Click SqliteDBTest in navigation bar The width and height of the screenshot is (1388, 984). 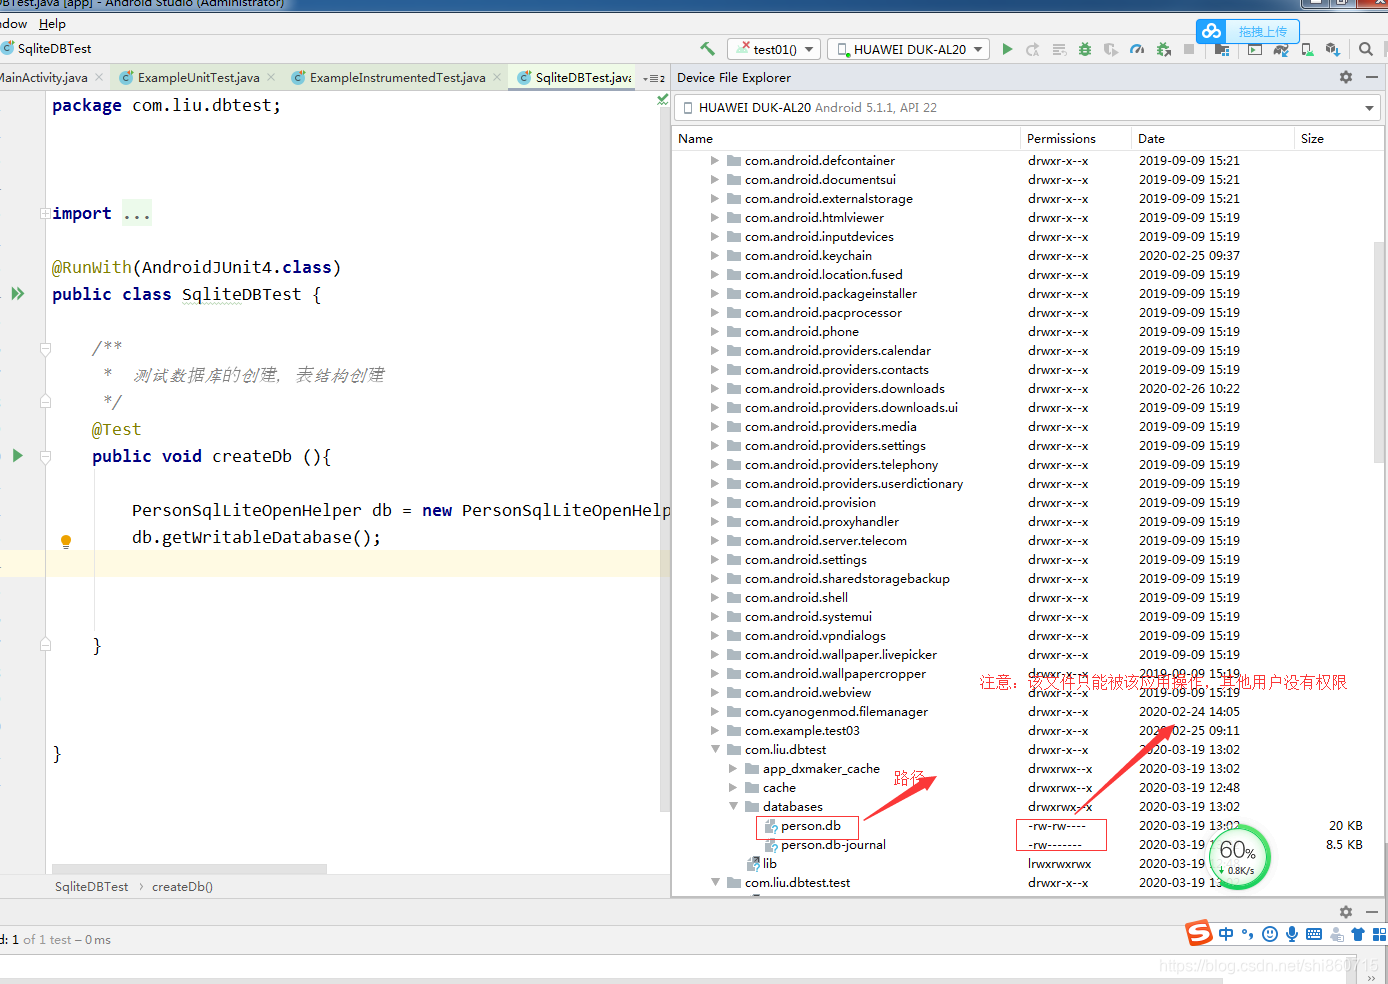(54, 48)
